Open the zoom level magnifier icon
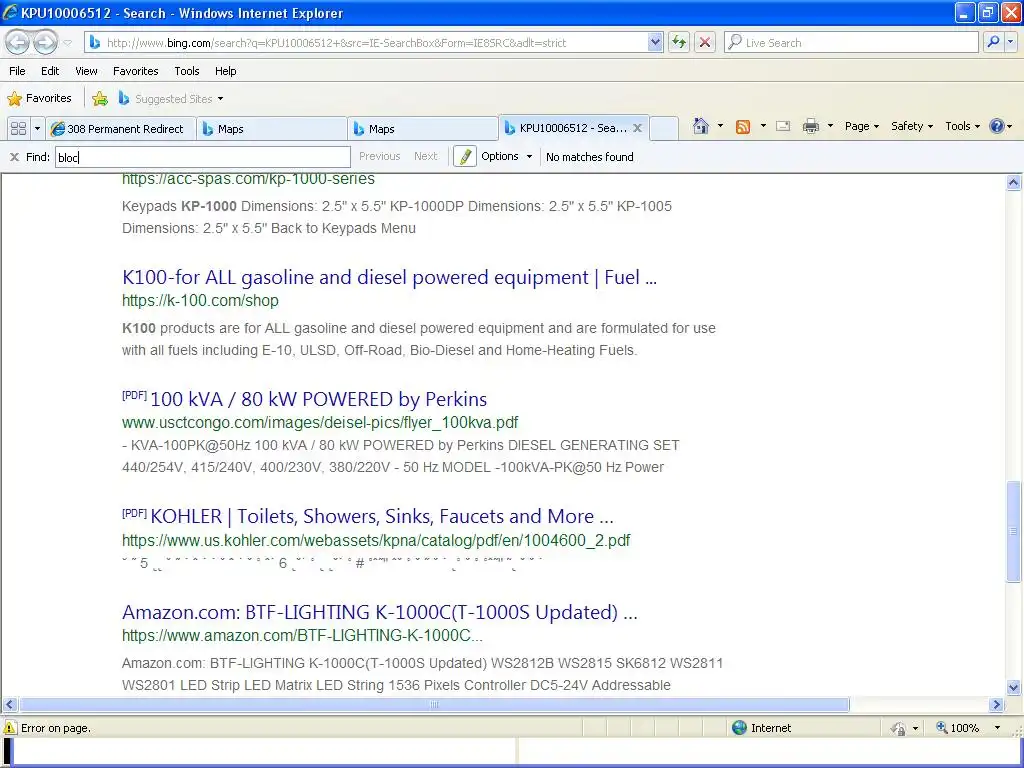The image size is (1024, 768). 942,728
